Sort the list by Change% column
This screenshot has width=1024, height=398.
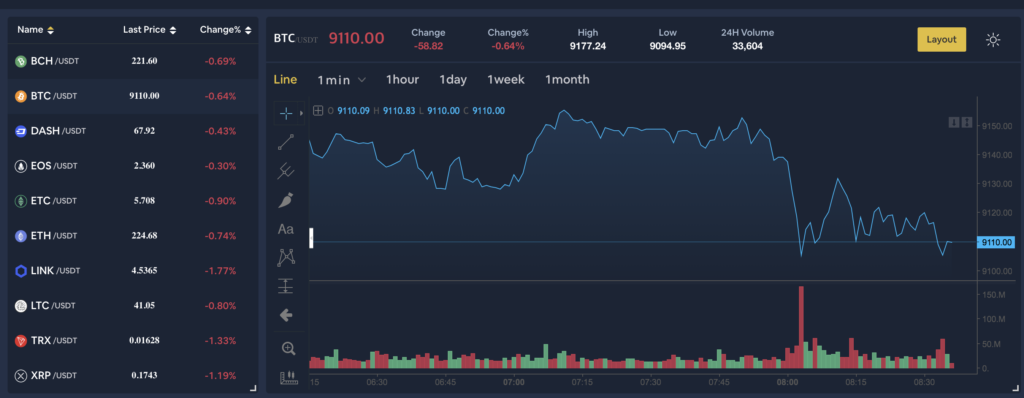(x=225, y=30)
